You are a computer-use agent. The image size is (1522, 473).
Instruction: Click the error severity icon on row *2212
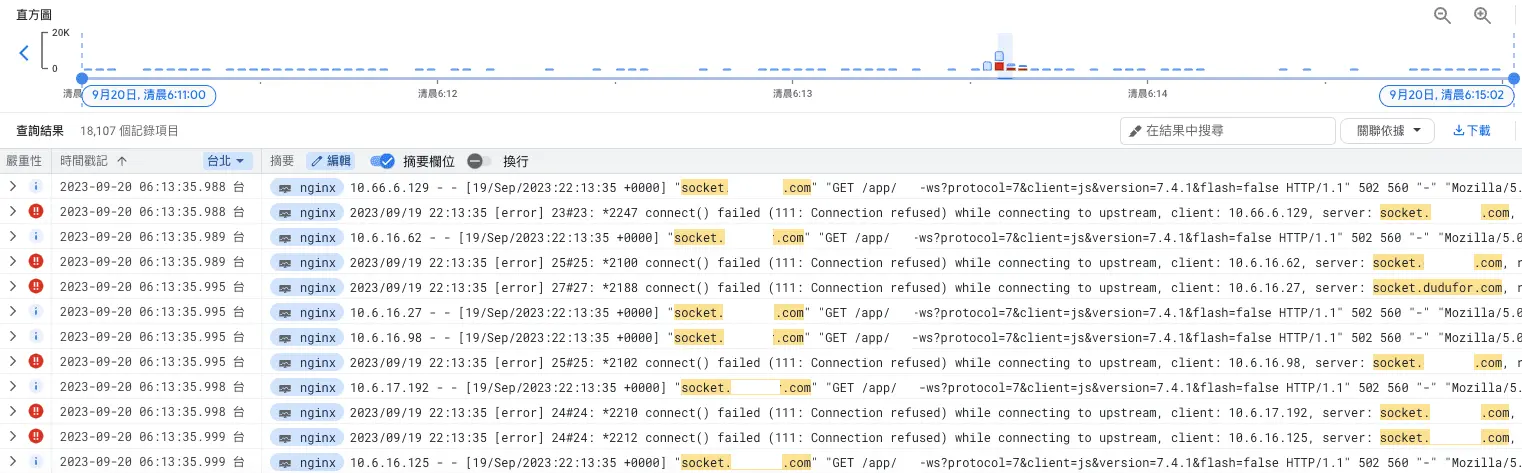[x=36, y=437]
